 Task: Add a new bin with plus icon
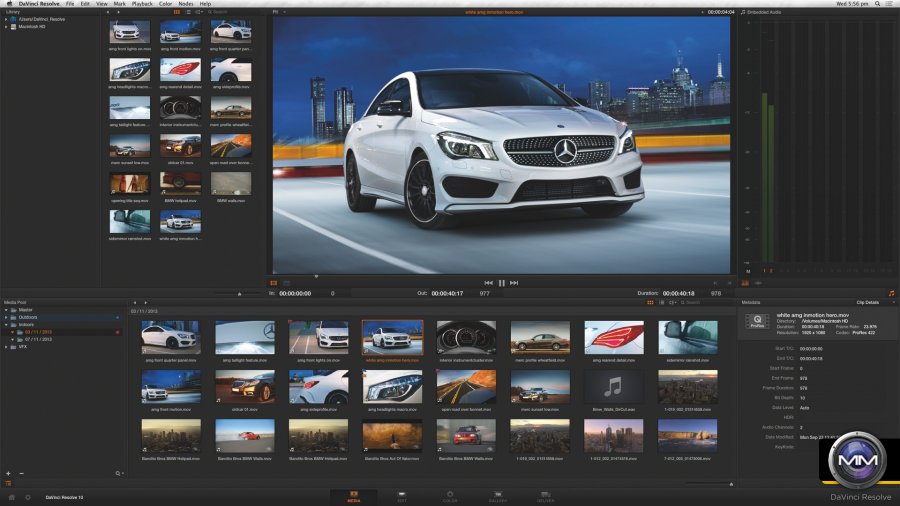click(8, 473)
